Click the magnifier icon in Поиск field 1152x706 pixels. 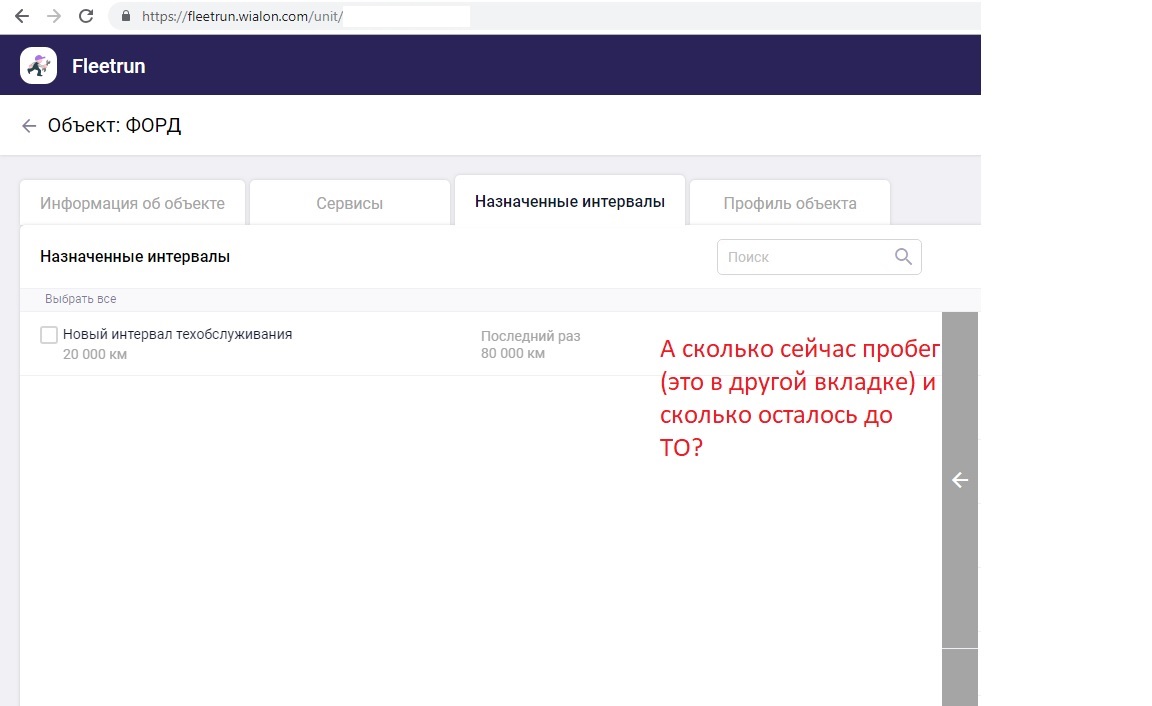tap(903, 257)
